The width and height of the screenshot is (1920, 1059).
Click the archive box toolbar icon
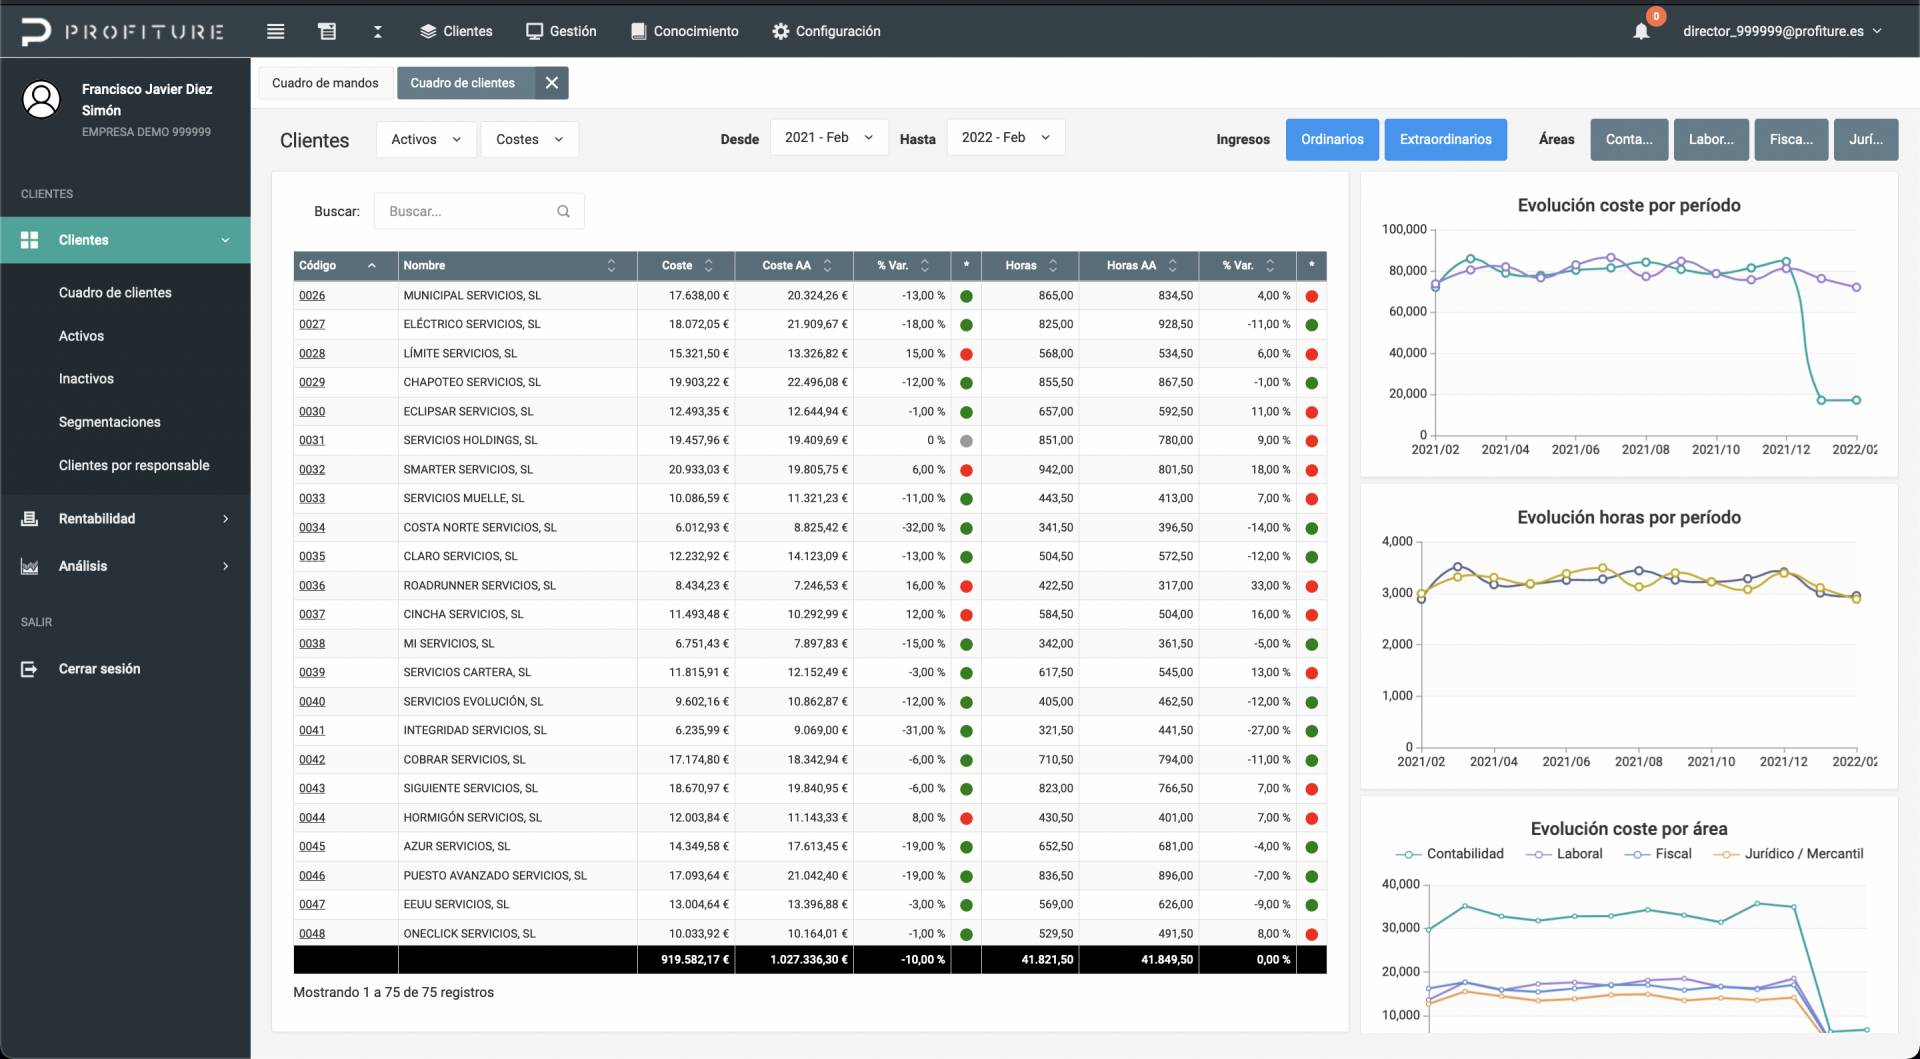327,31
